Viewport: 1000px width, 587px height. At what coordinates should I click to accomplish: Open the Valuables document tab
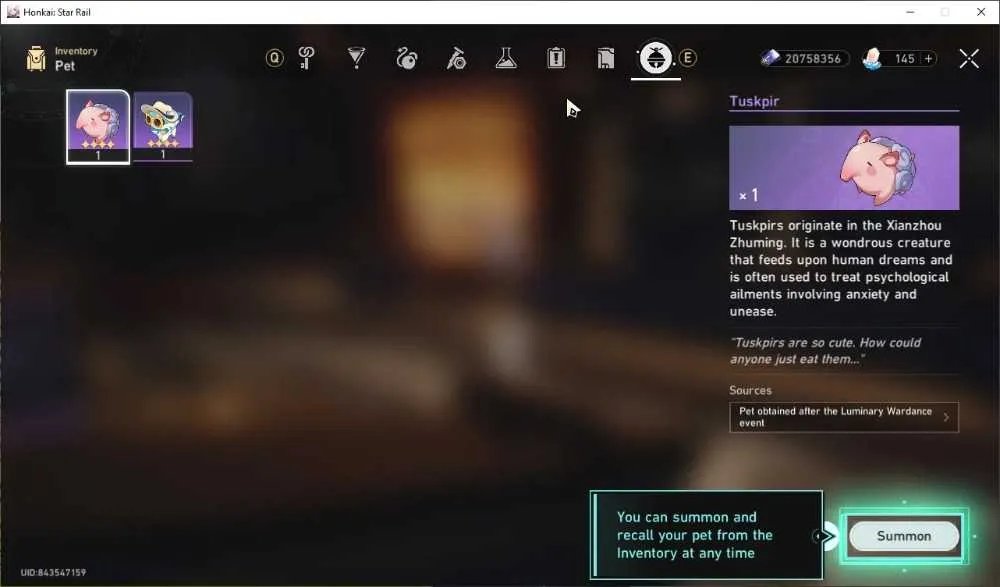pos(606,58)
